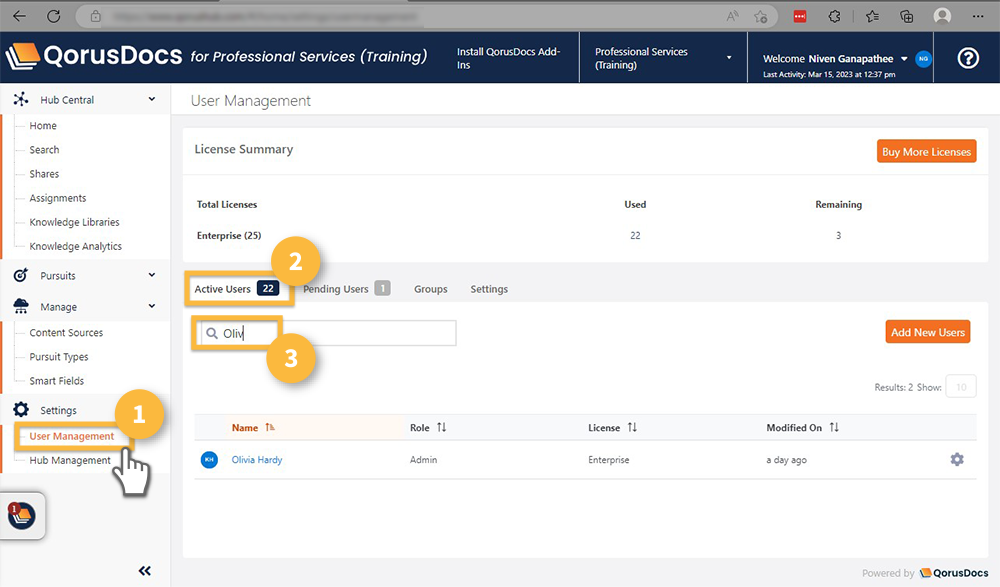Open User Management under Settings
1000x587 pixels.
[x=71, y=436]
